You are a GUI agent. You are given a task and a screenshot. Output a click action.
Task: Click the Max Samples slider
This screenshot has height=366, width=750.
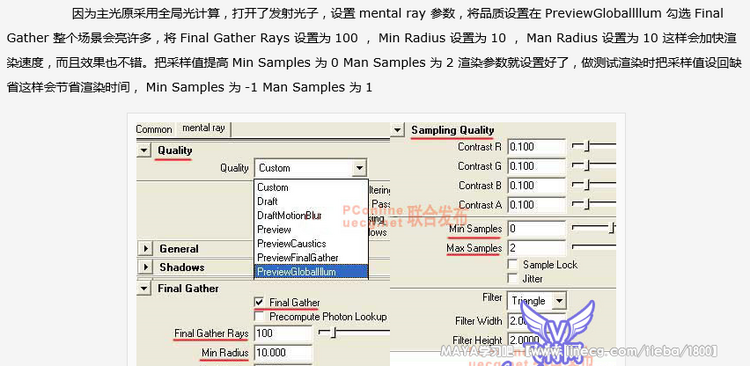click(x=594, y=247)
